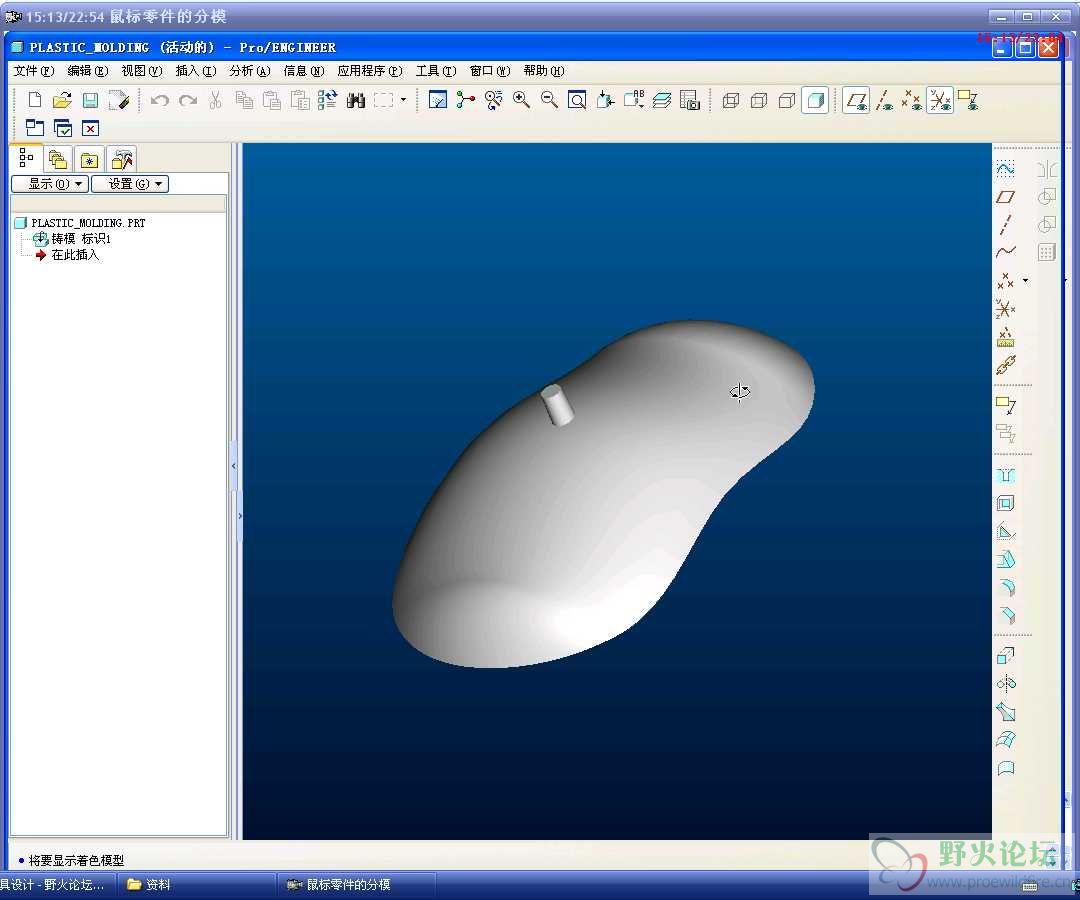Click the refit model to screen icon

[577, 101]
